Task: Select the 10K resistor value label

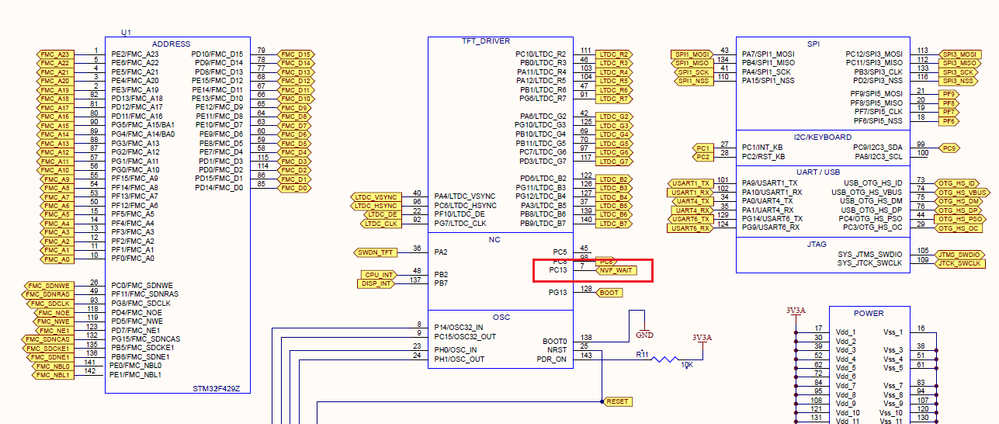Action: pyautogui.click(x=687, y=365)
